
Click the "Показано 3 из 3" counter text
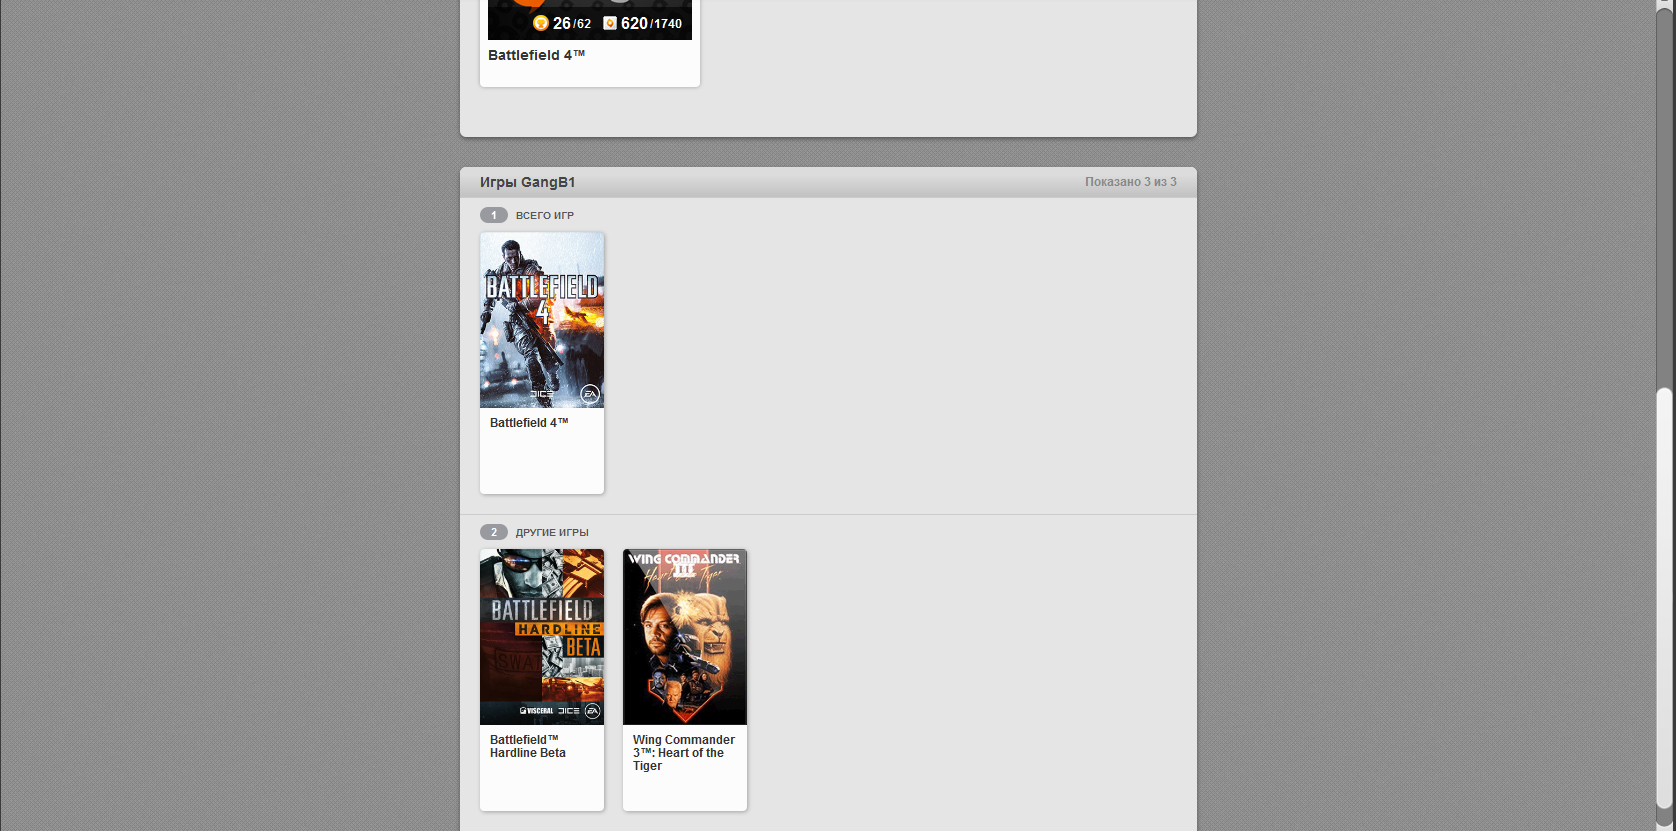click(1131, 182)
